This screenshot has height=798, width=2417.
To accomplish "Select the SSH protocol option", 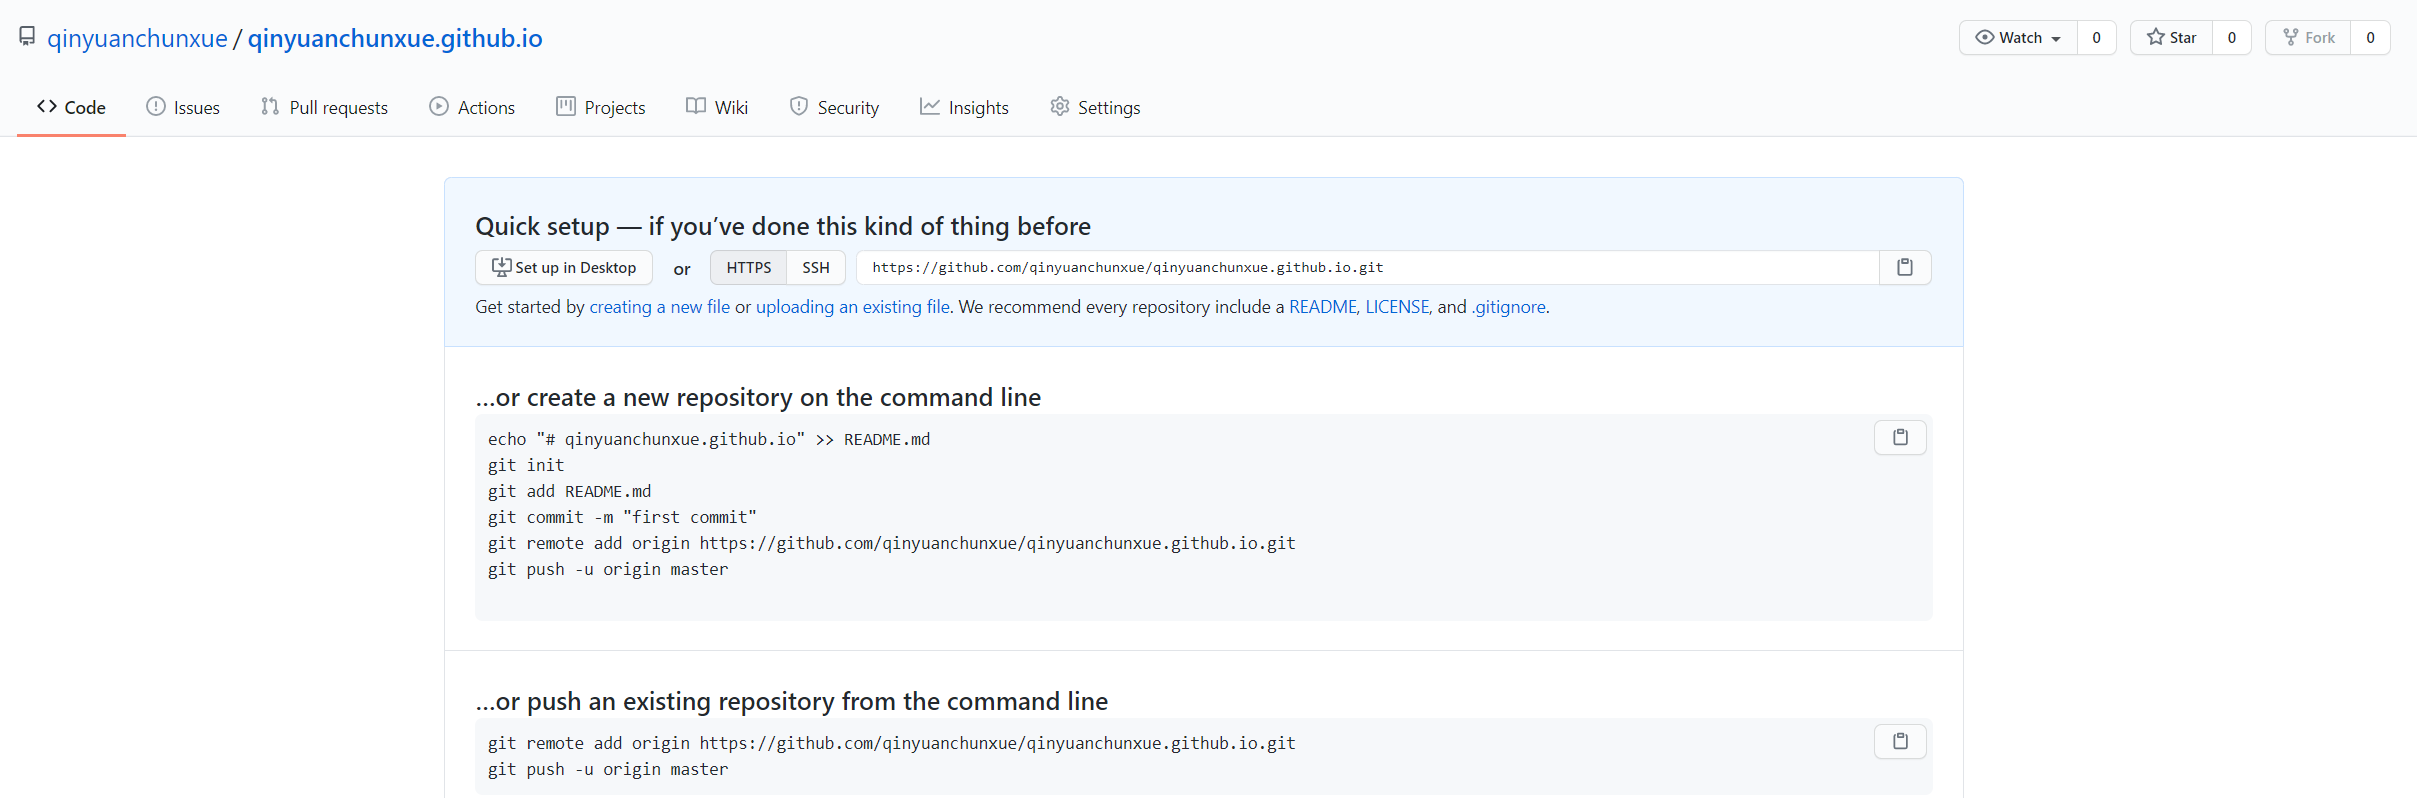I will pos(816,267).
